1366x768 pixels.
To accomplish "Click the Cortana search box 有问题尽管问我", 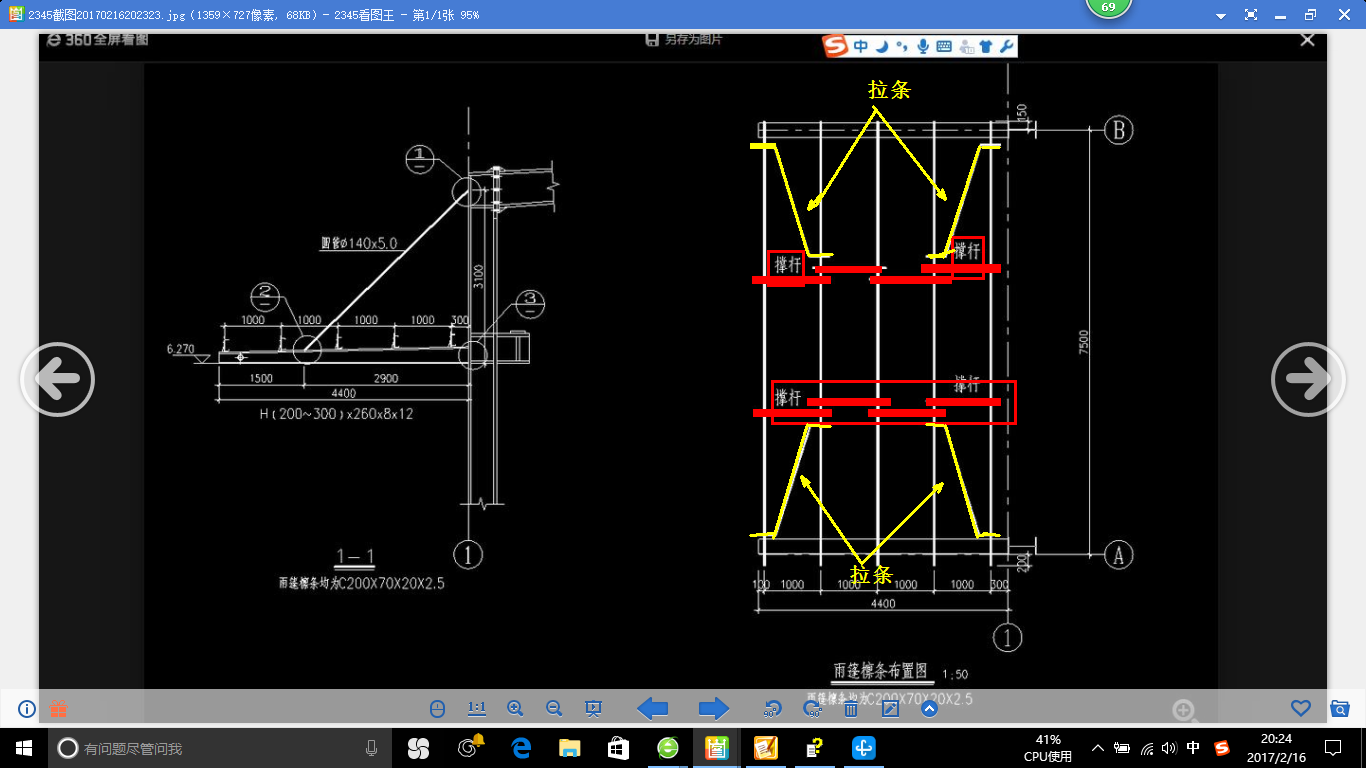I will pos(216,748).
